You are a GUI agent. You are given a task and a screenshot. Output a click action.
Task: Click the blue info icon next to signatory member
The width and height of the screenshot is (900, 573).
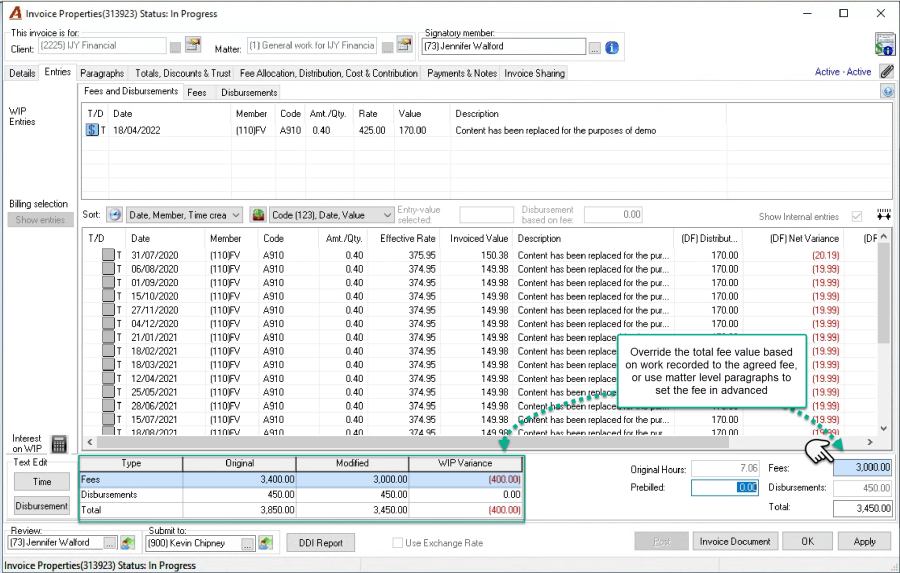click(612, 48)
